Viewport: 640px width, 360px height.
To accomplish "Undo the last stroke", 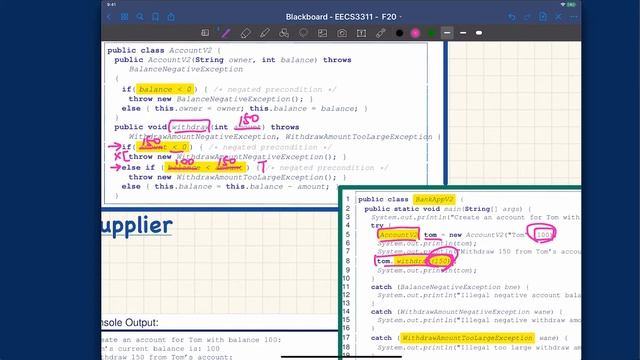I will 512,17.
